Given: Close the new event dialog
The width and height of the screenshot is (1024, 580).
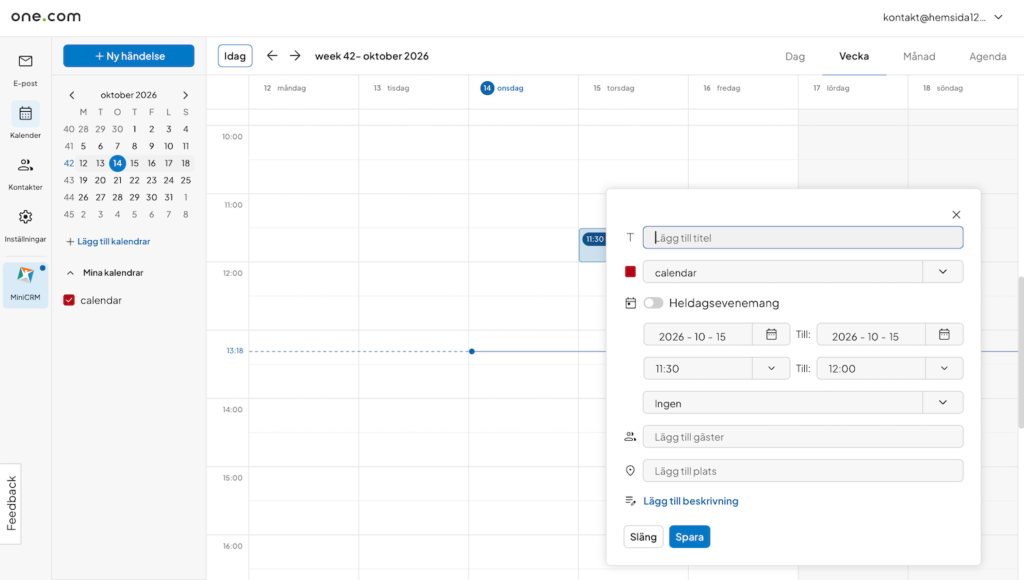Looking at the screenshot, I should pos(956,215).
